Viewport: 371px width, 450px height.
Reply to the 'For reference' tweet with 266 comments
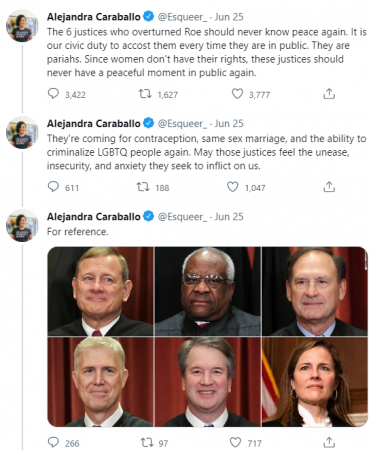tap(53, 442)
